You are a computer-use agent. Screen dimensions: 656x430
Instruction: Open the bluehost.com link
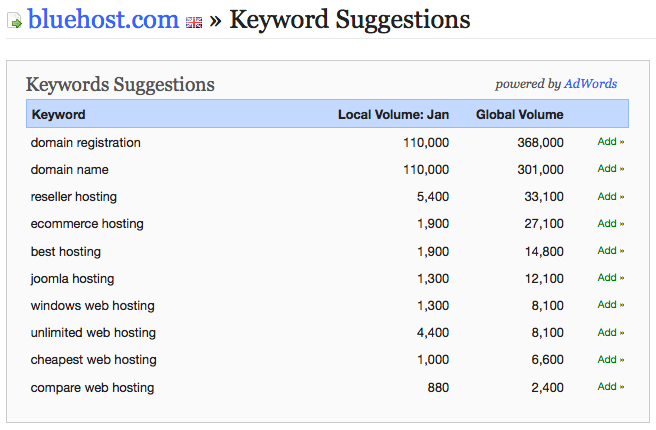coord(103,19)
